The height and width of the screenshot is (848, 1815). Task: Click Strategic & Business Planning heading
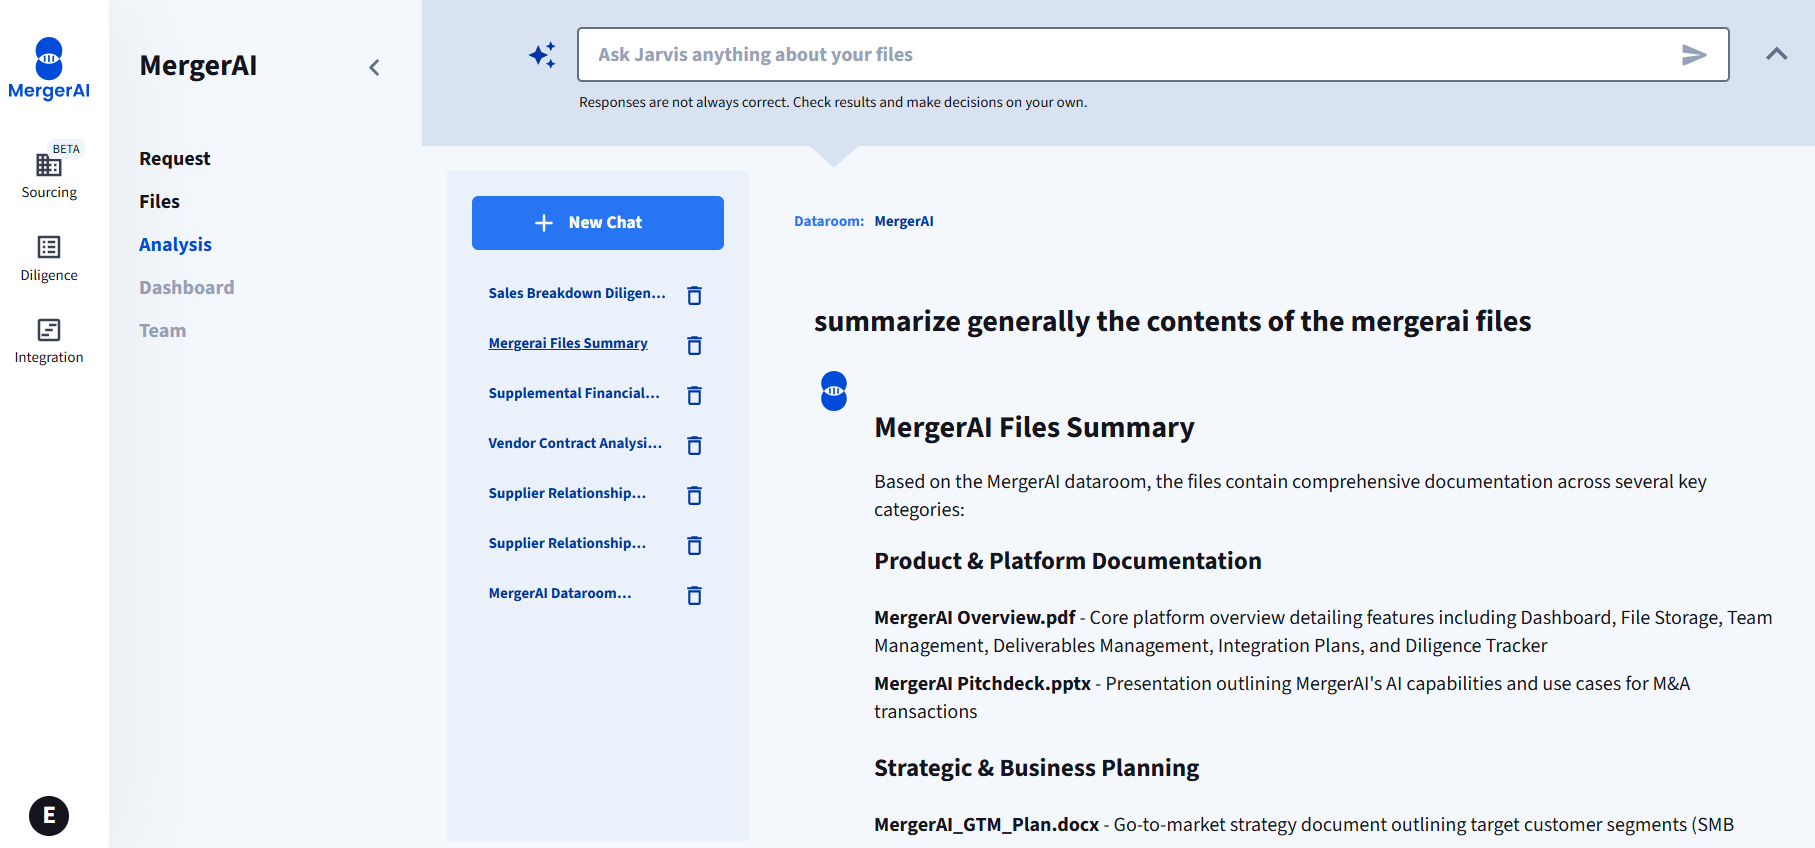click(1036, 768)
